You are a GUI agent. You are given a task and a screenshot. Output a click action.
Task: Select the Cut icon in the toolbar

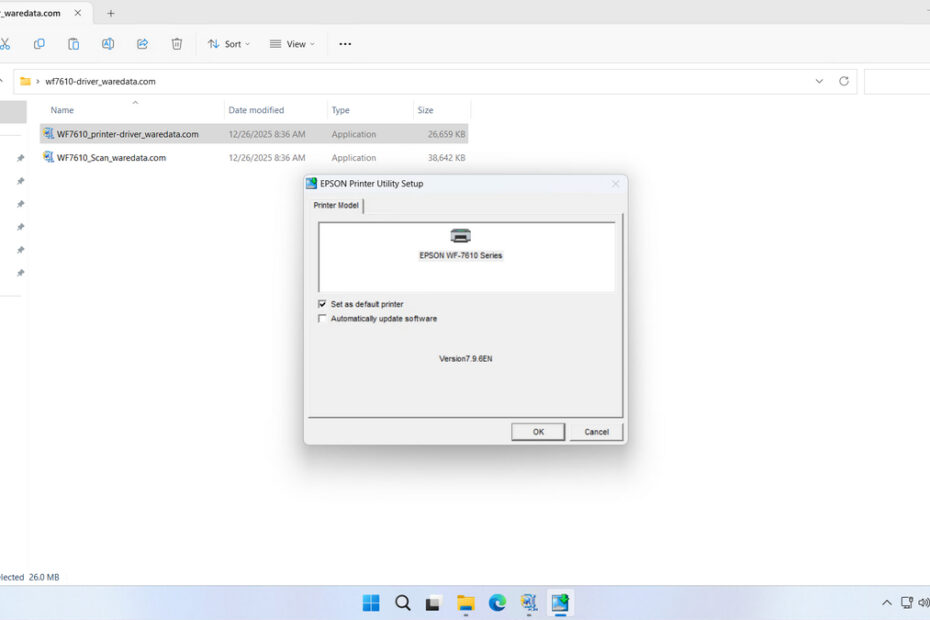8,44
